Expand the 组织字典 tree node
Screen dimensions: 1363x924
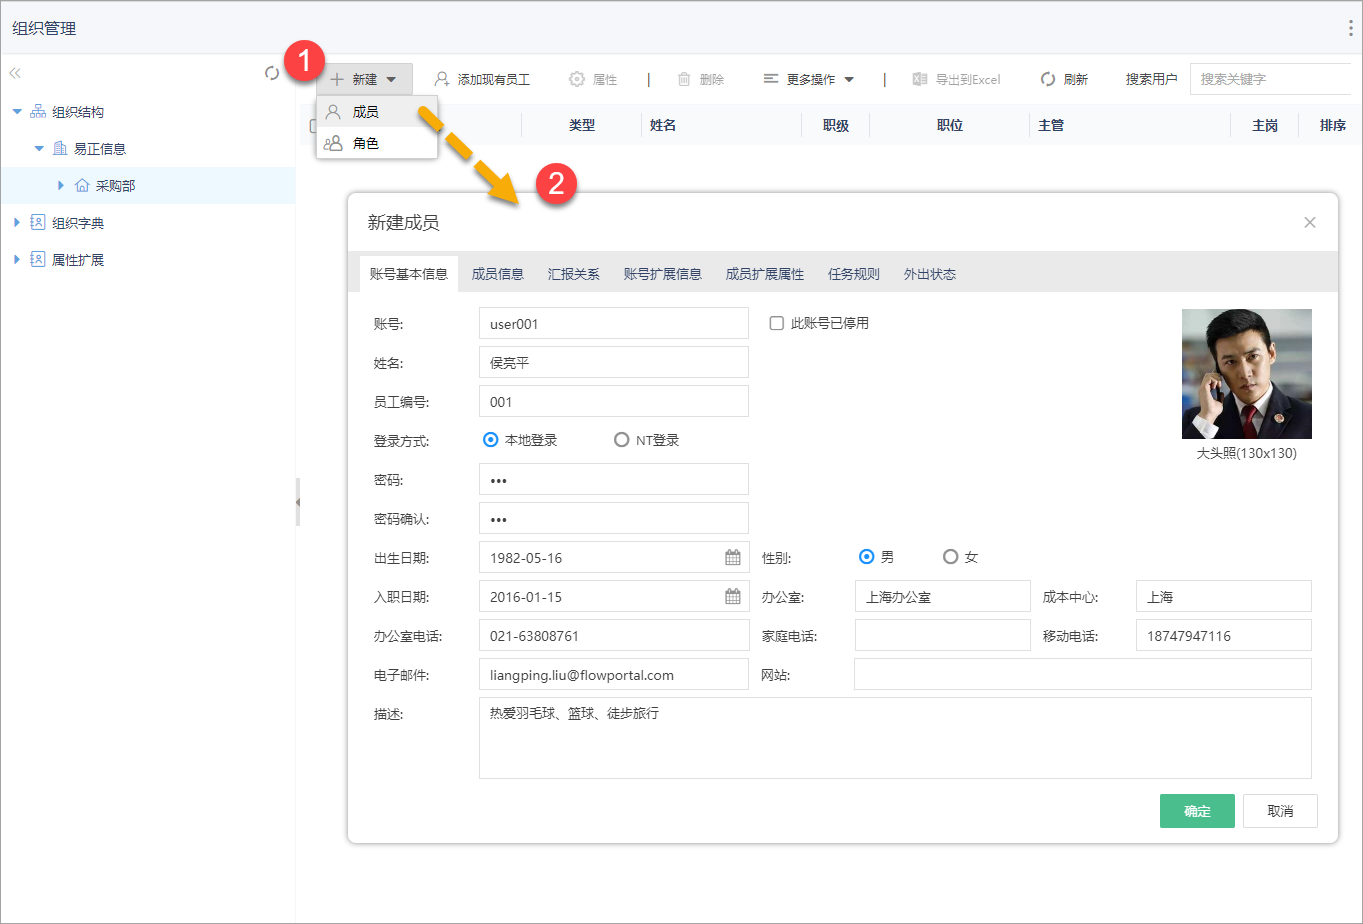coord(17,222)
